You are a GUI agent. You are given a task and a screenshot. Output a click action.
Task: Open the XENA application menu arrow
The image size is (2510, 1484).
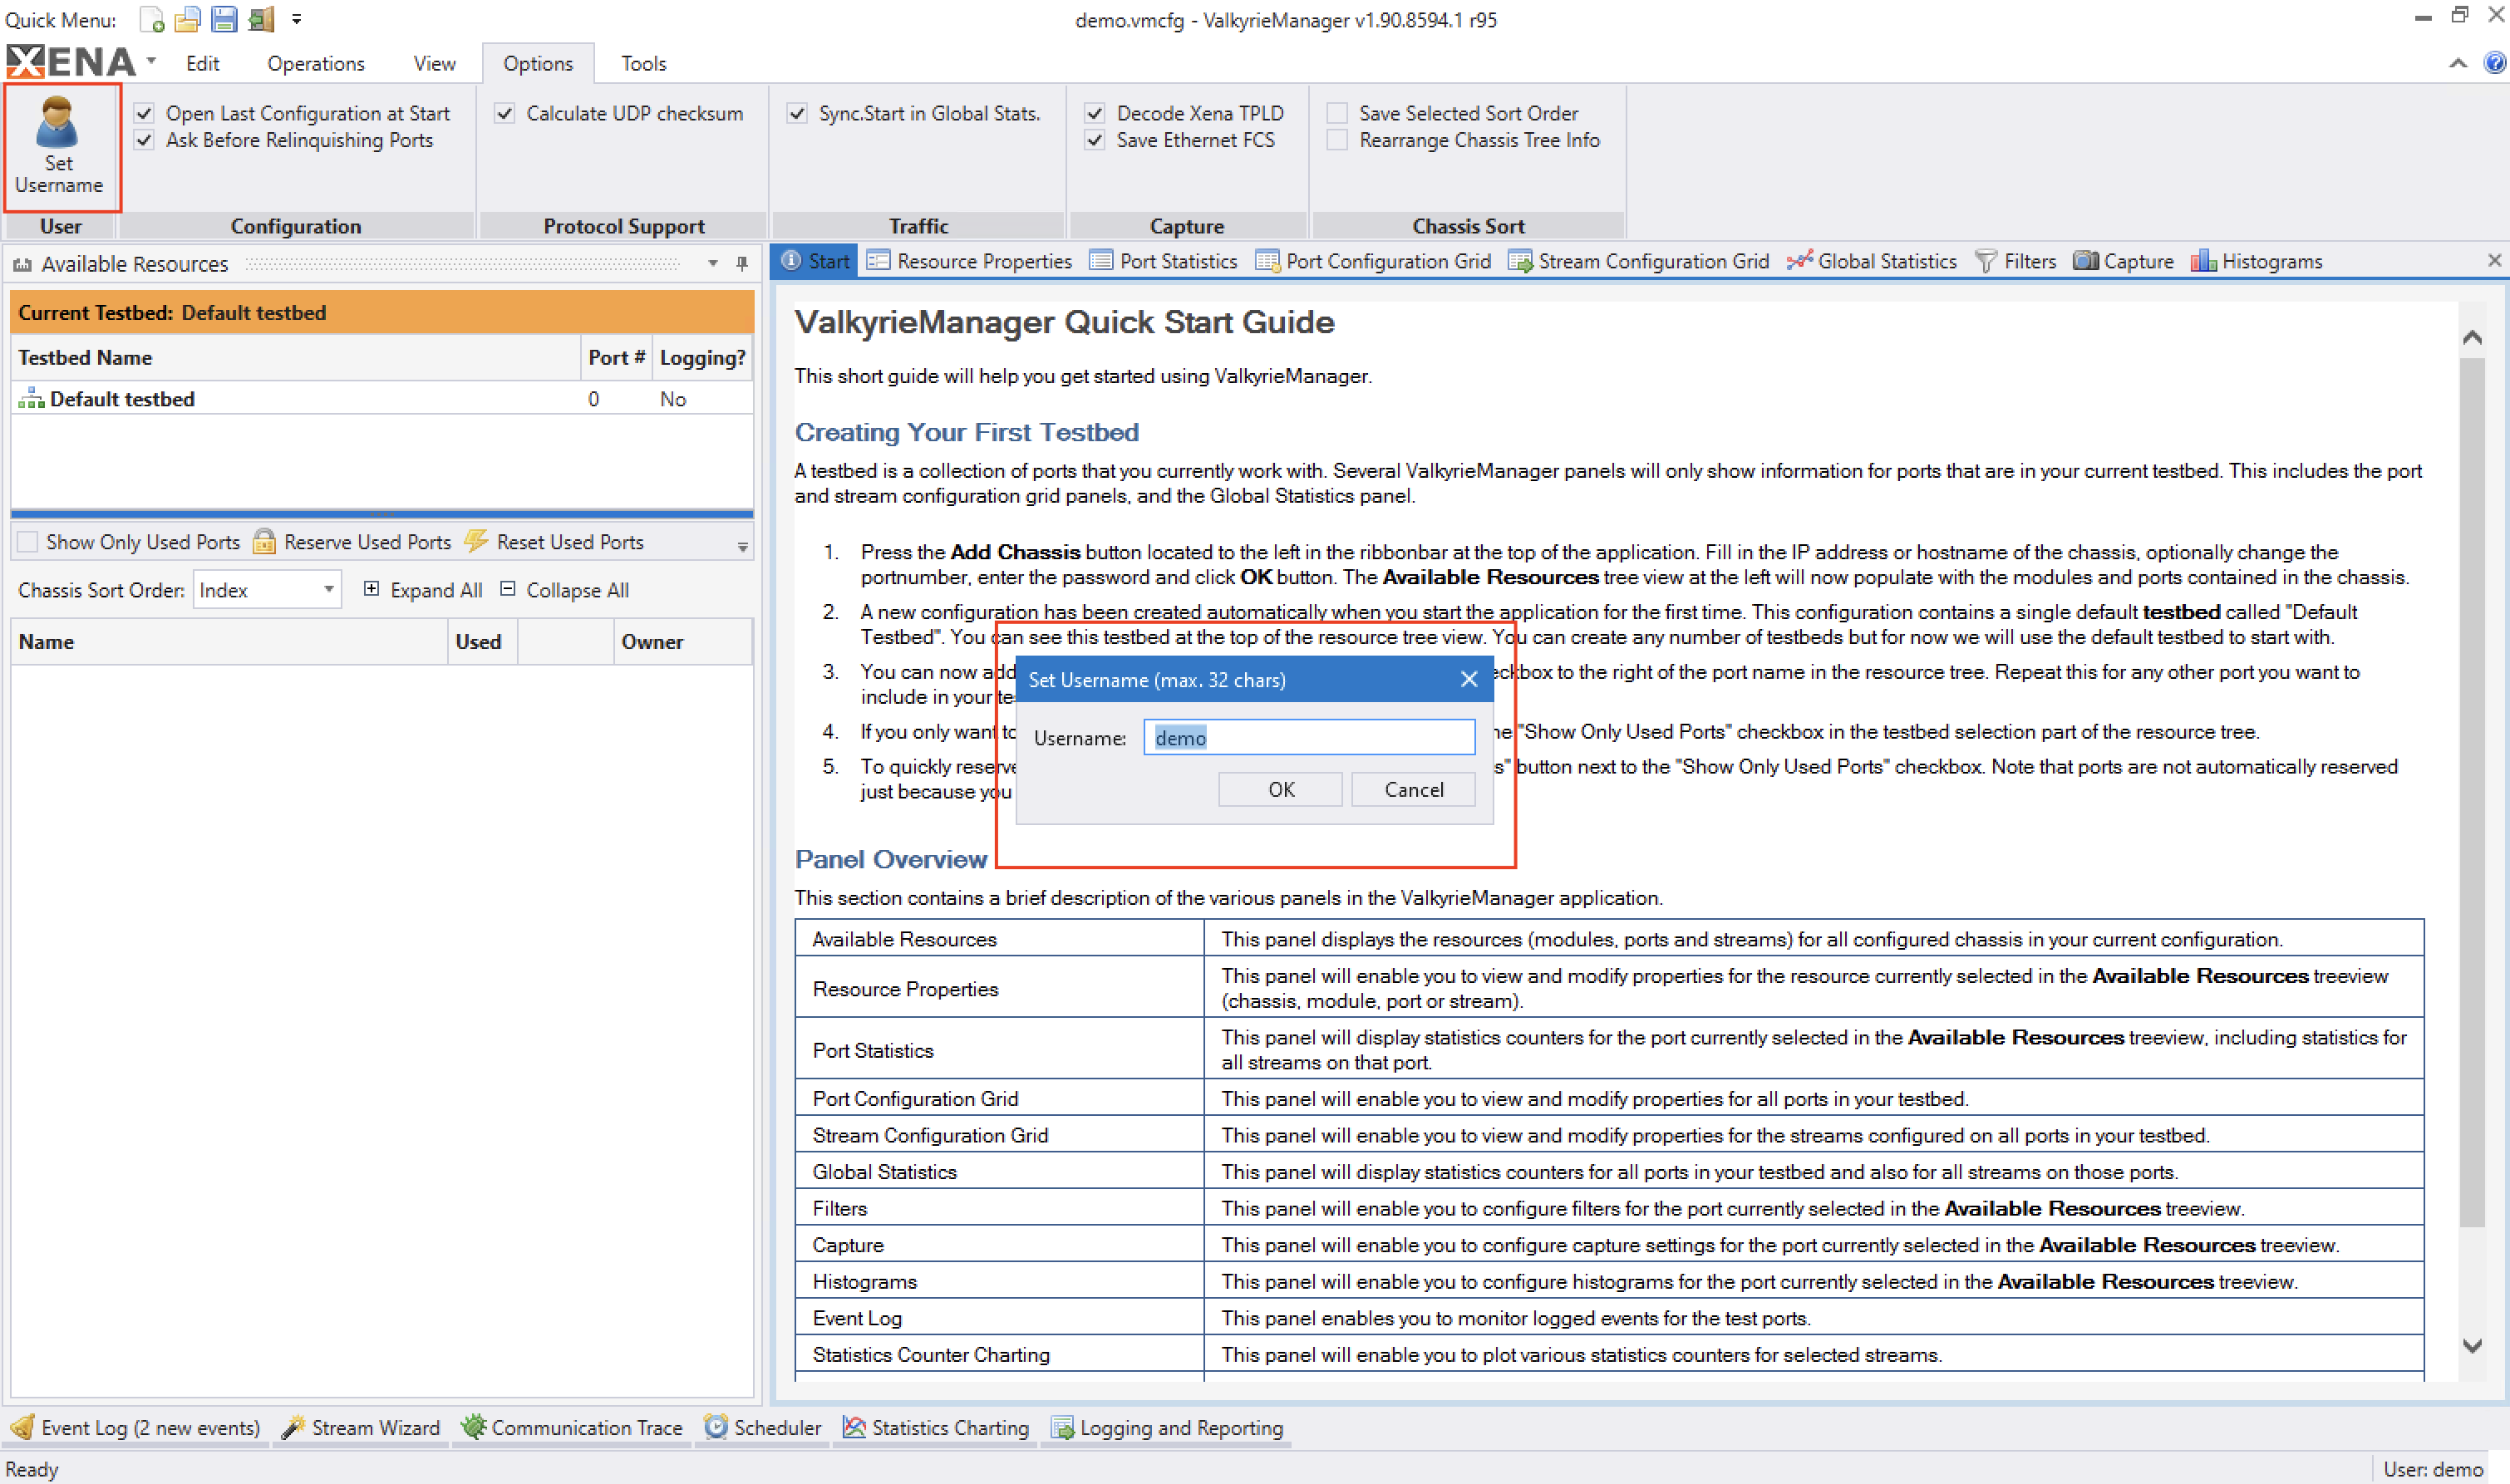point(151,61)
